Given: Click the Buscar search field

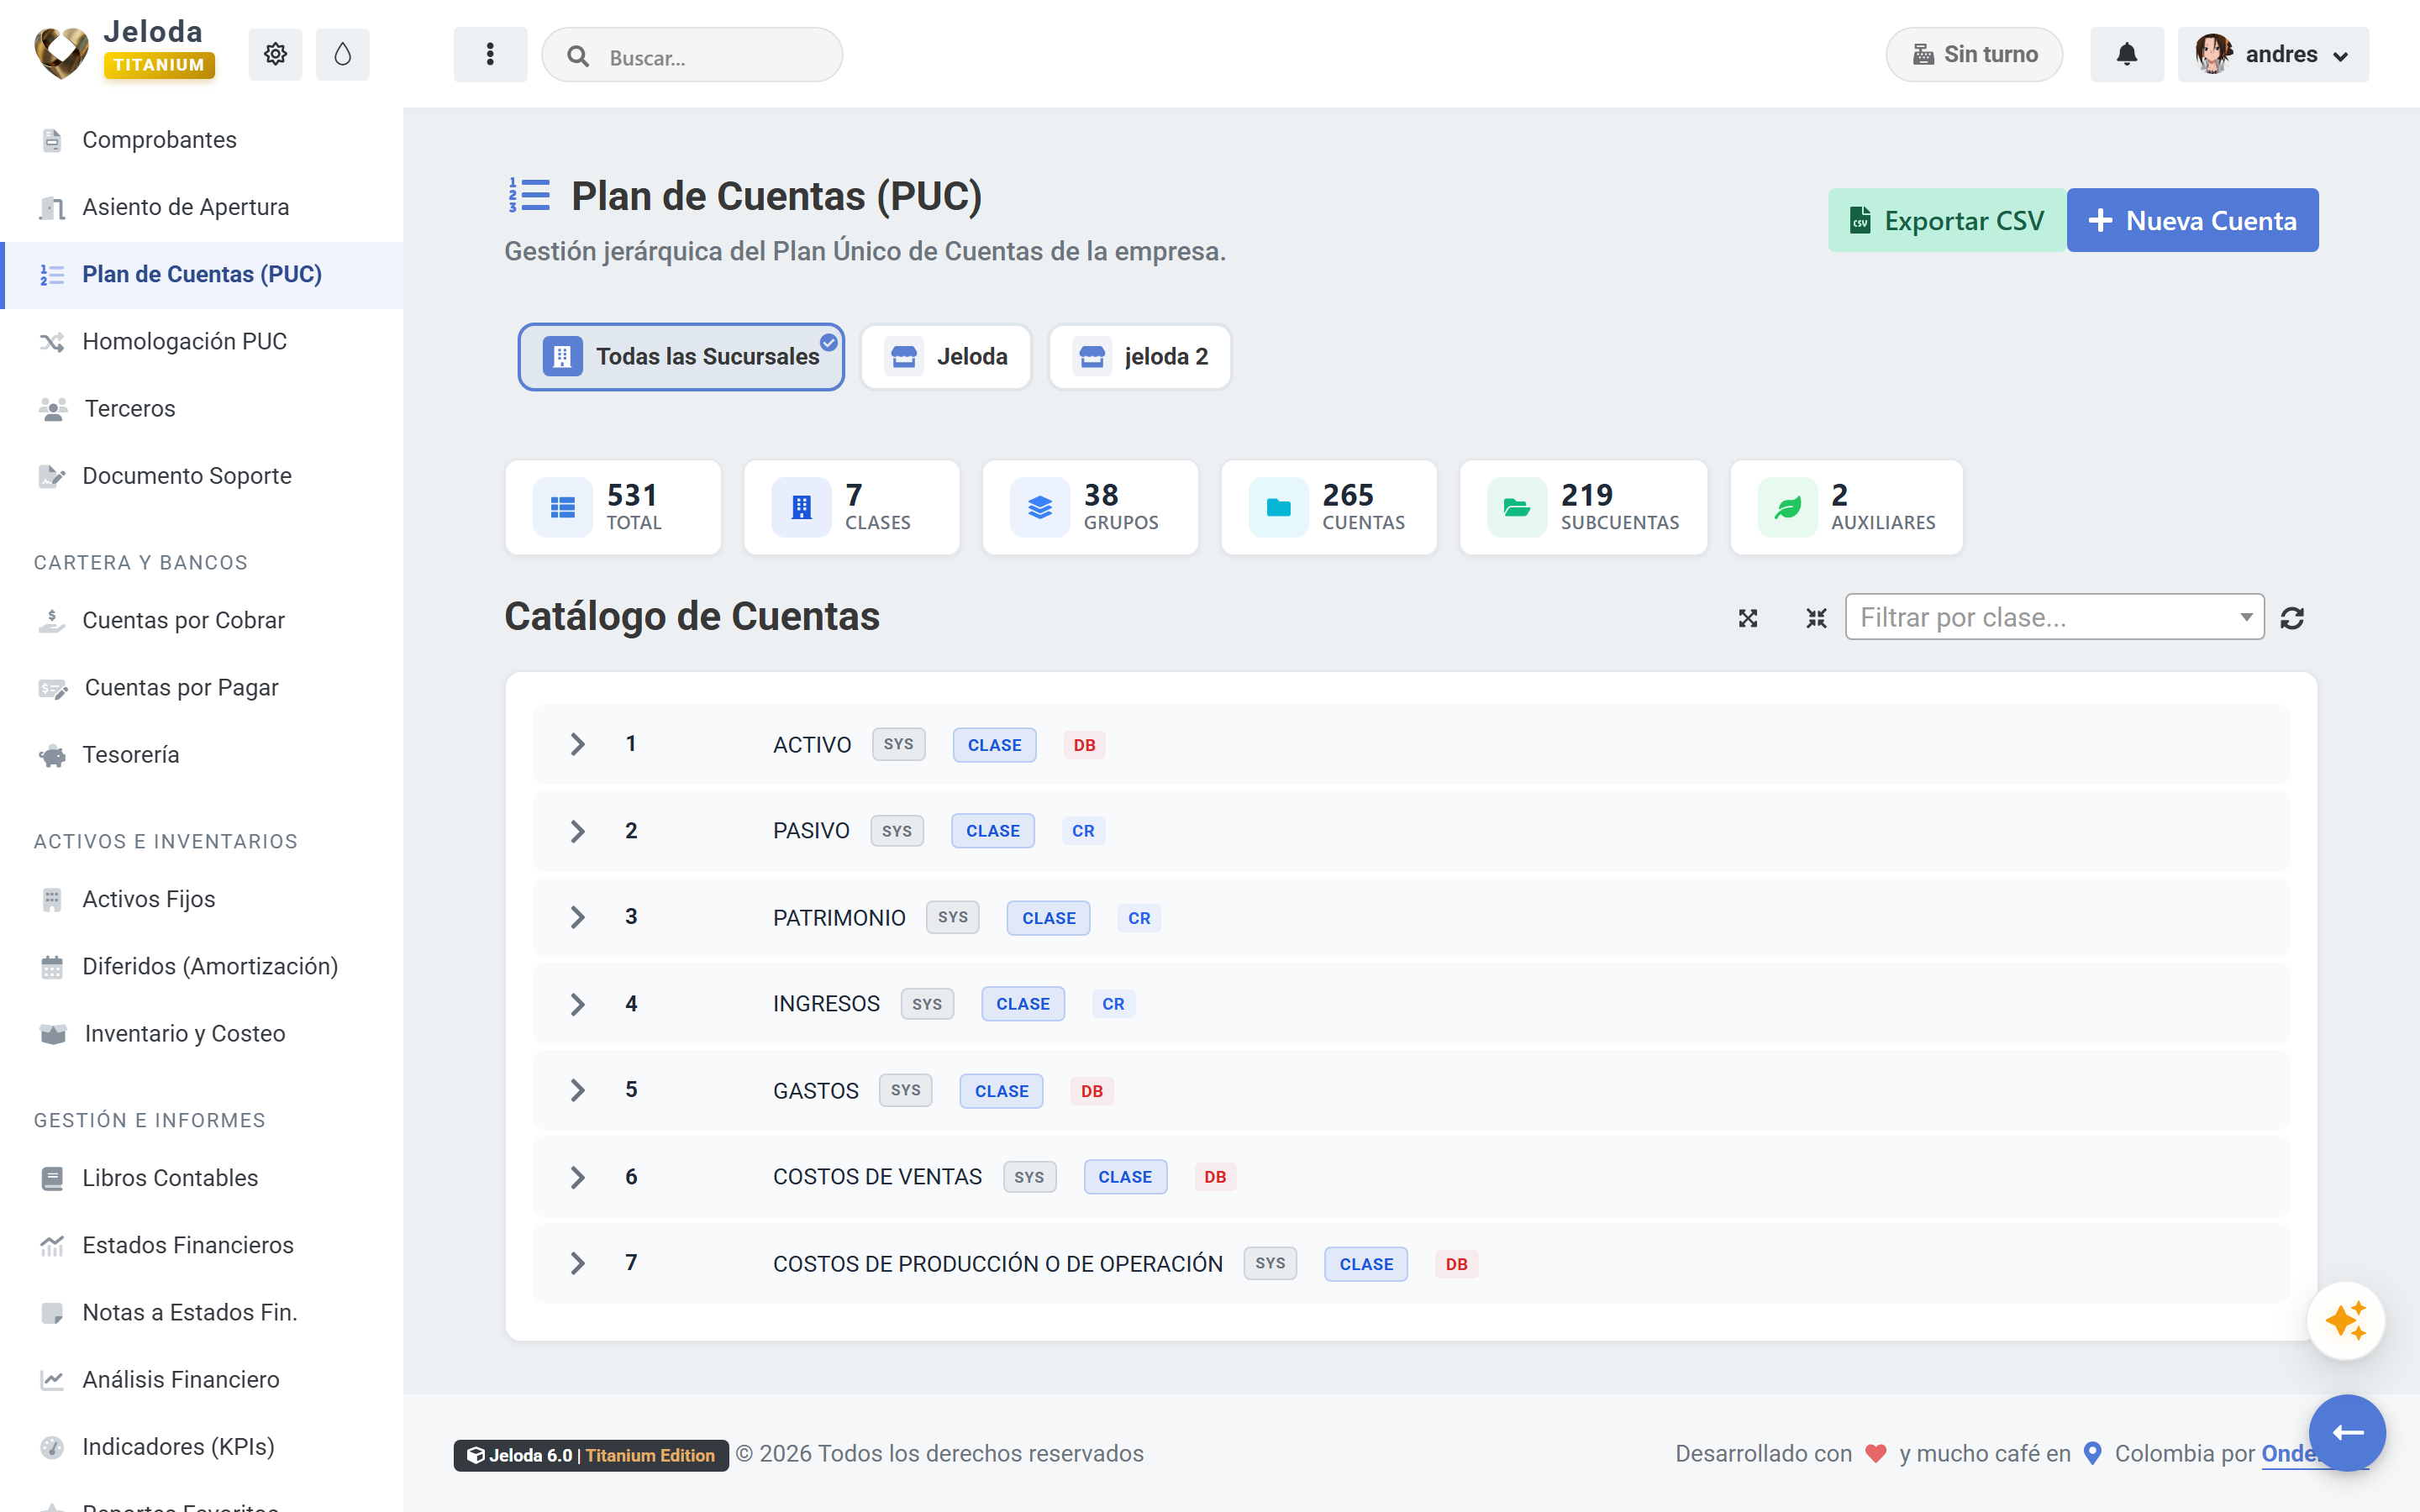Looking at the screenshot, I should pyautogui.click(x=692, y=56).
